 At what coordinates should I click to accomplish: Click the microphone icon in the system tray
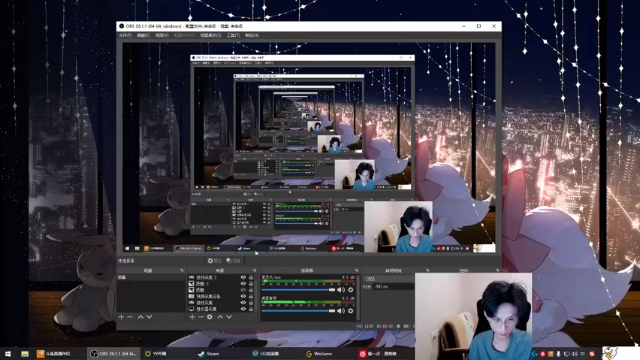click(x=559, y=354)
